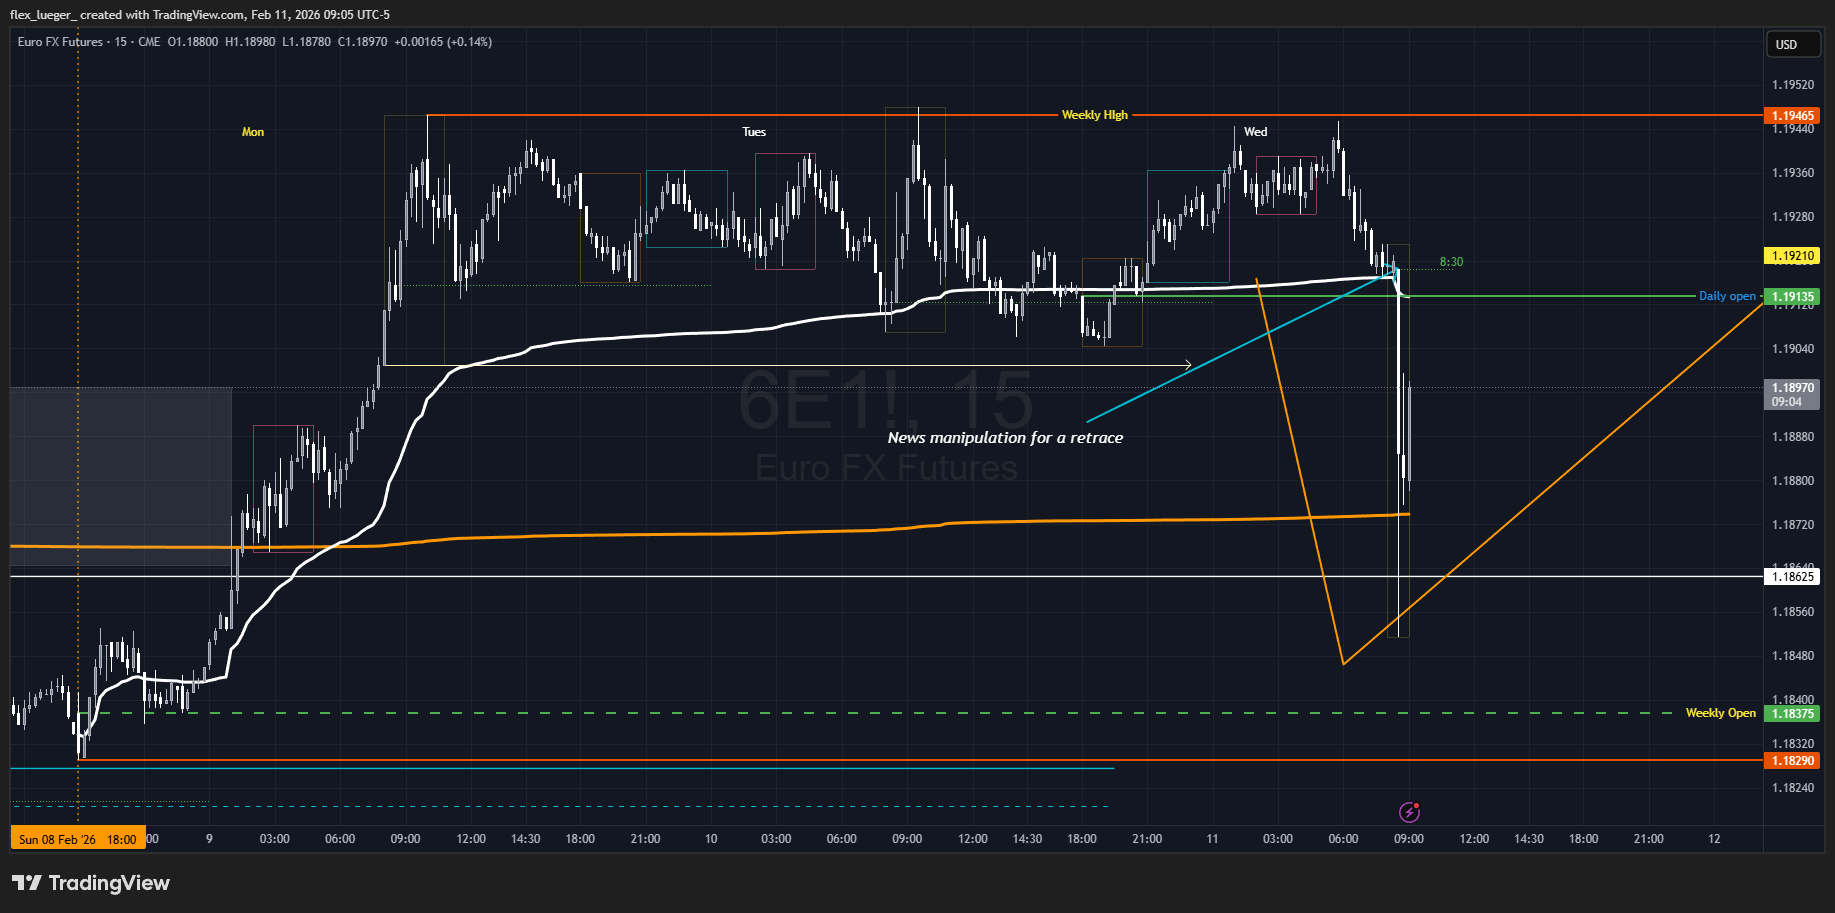1835x913 pixels.
Task: Click the orange 1.19465 price label
Action: tap(1791, 116)
